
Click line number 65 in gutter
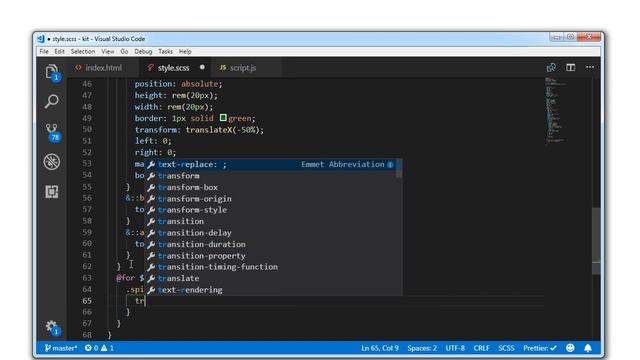pyautogui.click(x=87, y=301)
